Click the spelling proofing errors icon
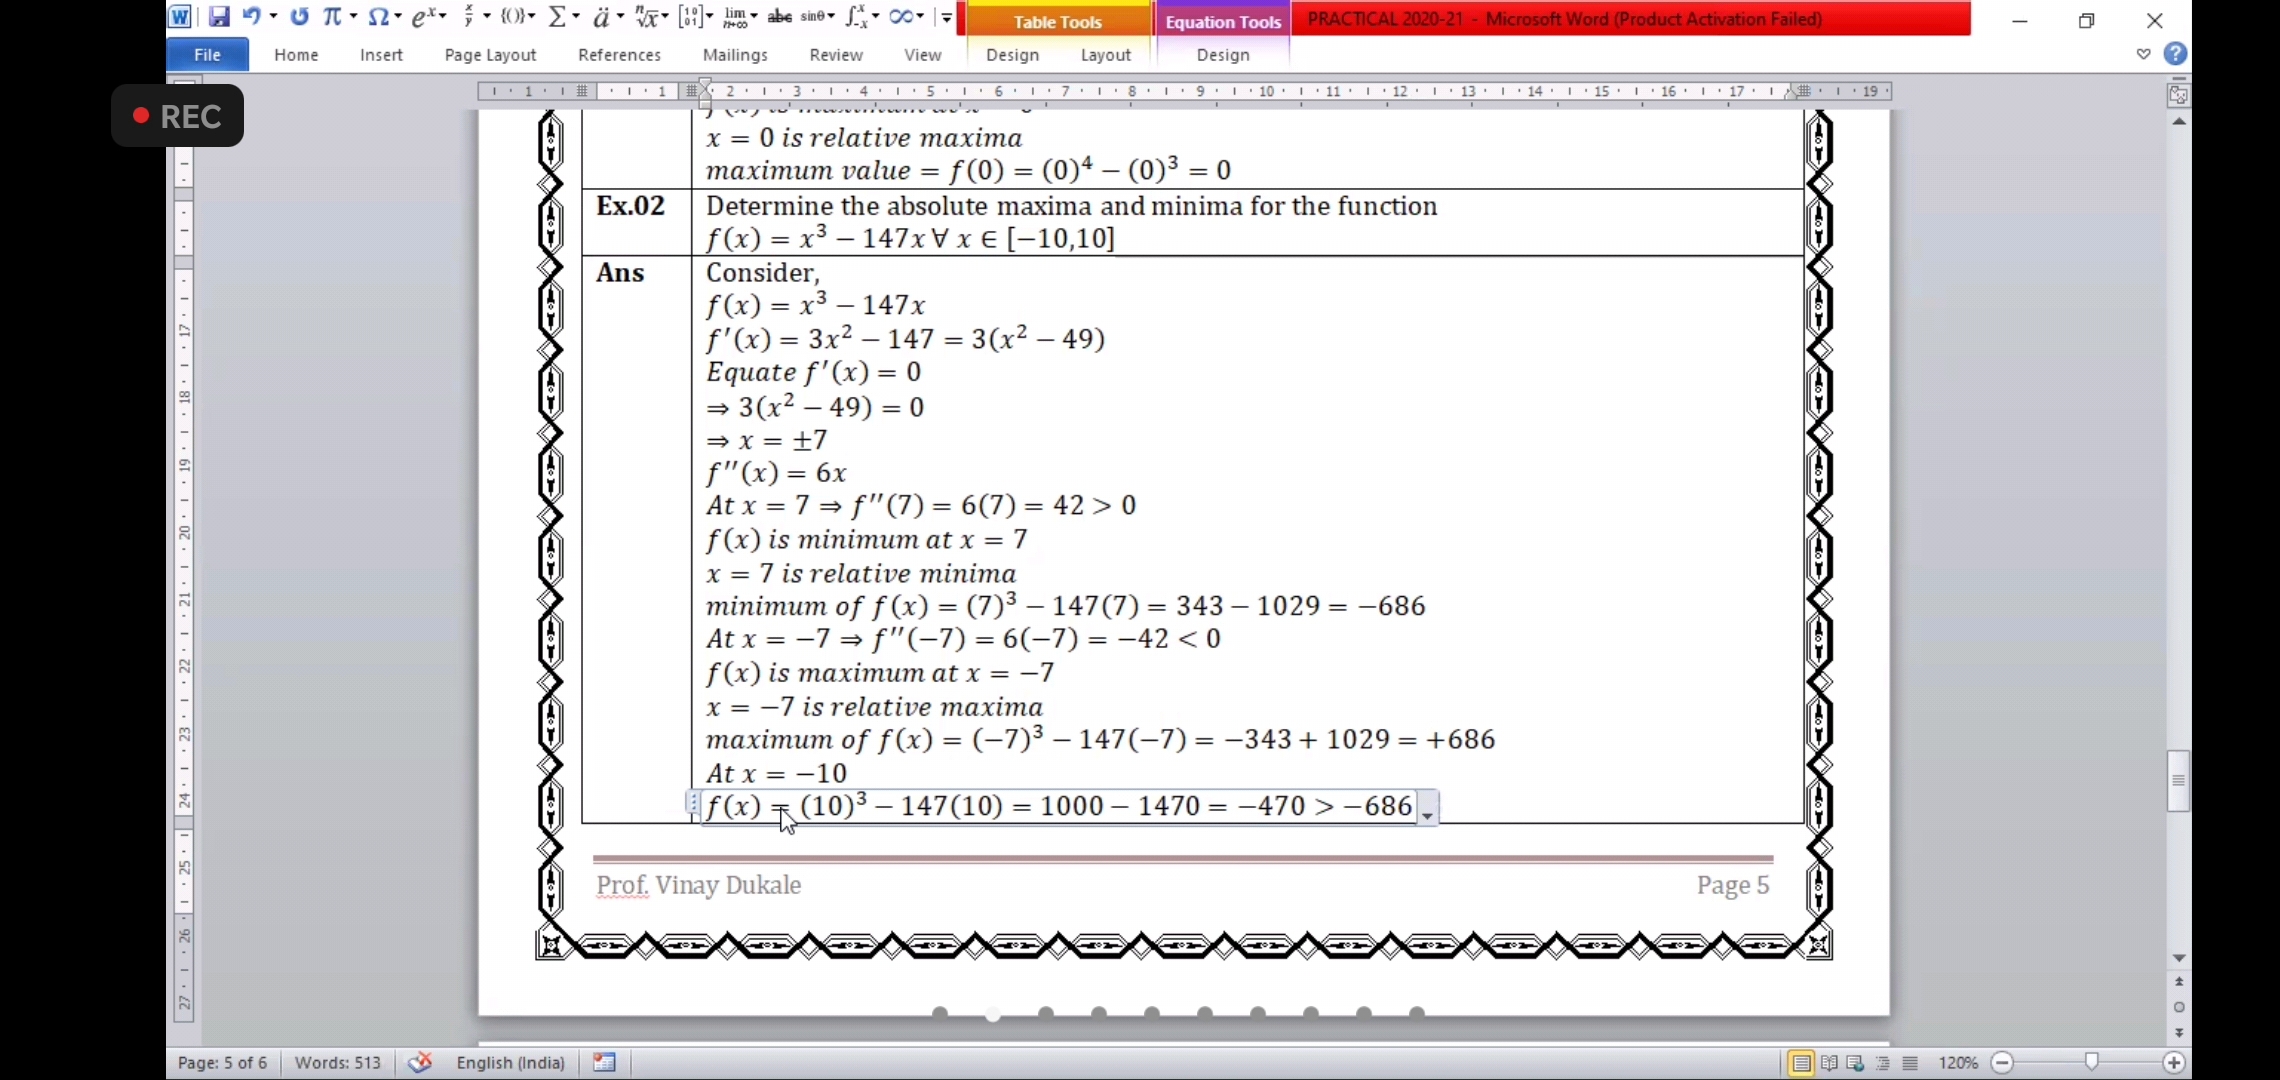The width and height of the screenshot is (2280, 1080). pos(420,1062)
